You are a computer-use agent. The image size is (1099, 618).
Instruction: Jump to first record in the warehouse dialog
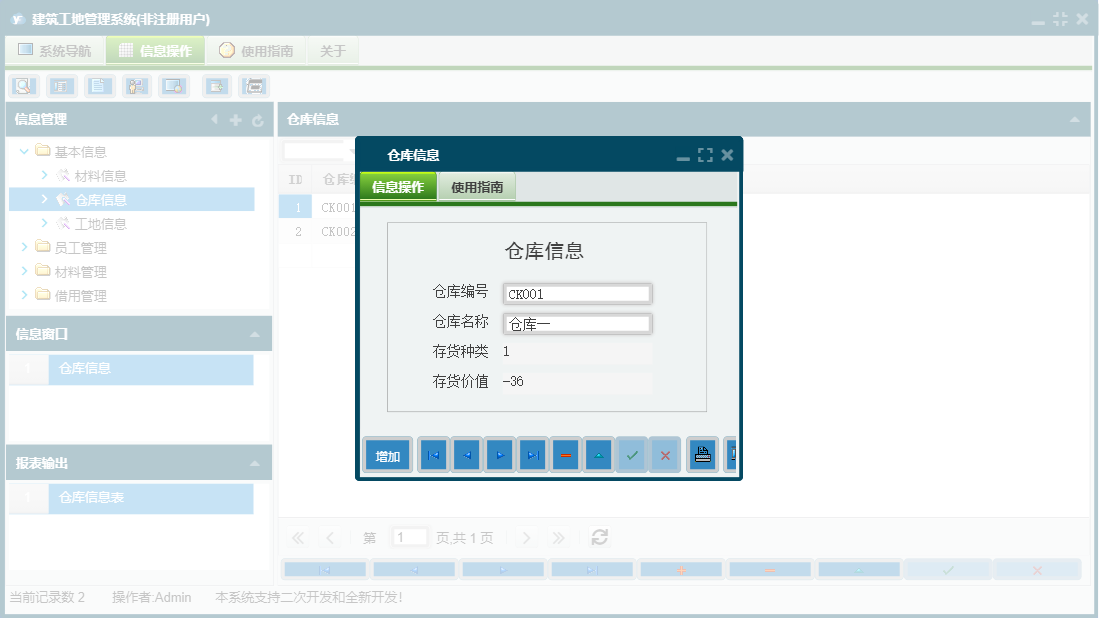click(x=432, y=454)
